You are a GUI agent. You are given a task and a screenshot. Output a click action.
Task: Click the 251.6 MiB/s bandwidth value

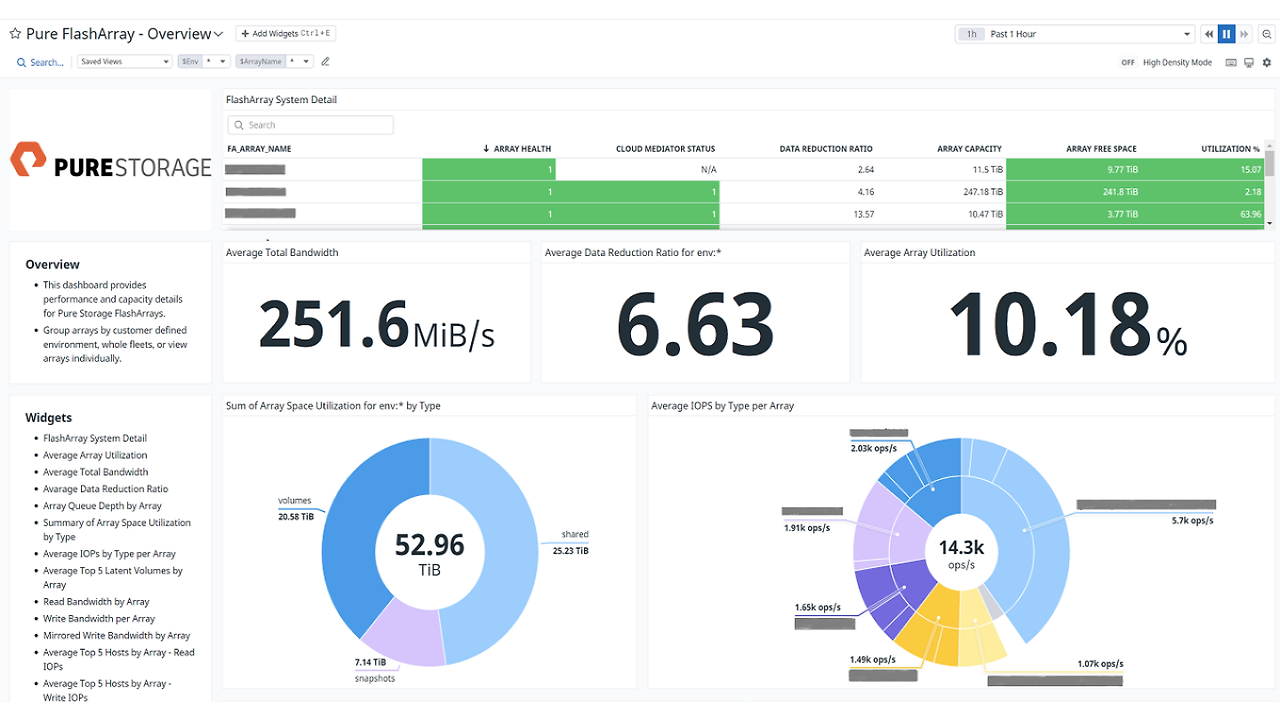[x=377, y=323]
